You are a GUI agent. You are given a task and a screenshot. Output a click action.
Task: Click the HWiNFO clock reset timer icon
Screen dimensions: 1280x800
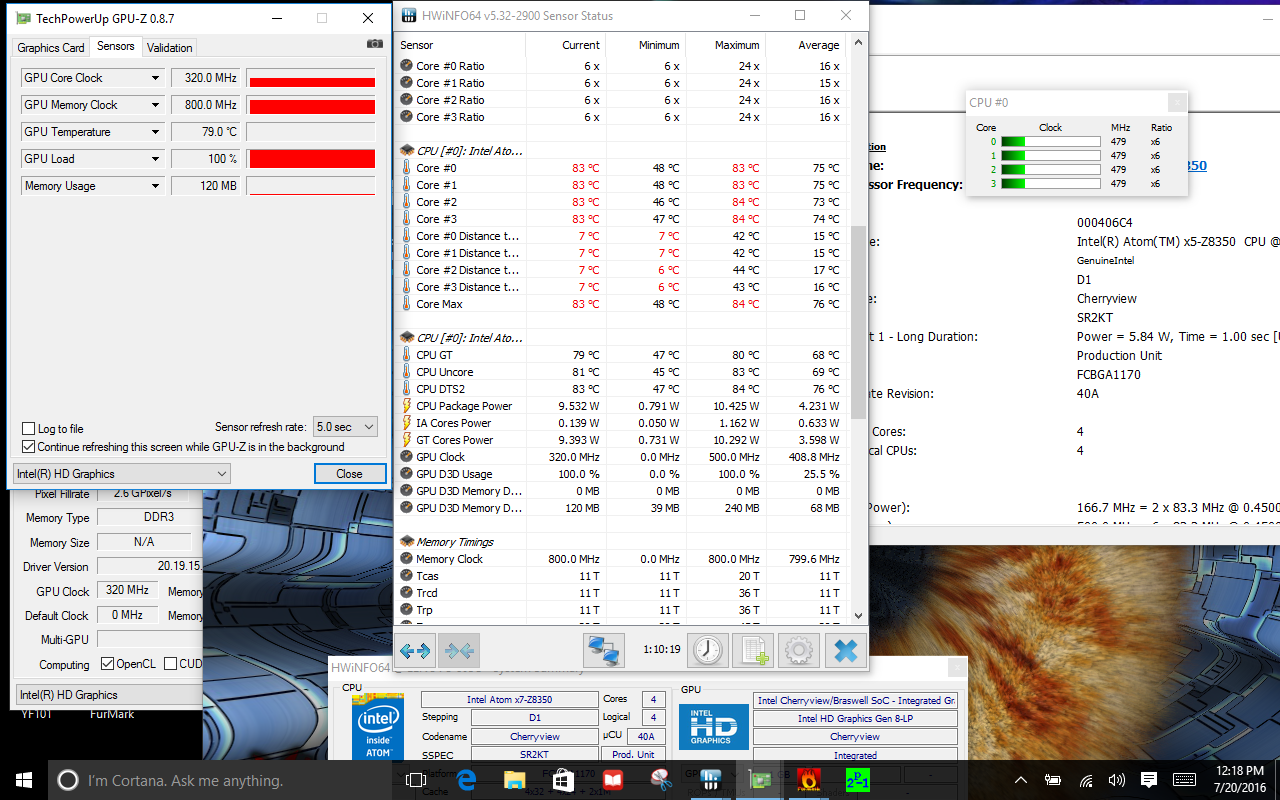[x=707, y=650]
